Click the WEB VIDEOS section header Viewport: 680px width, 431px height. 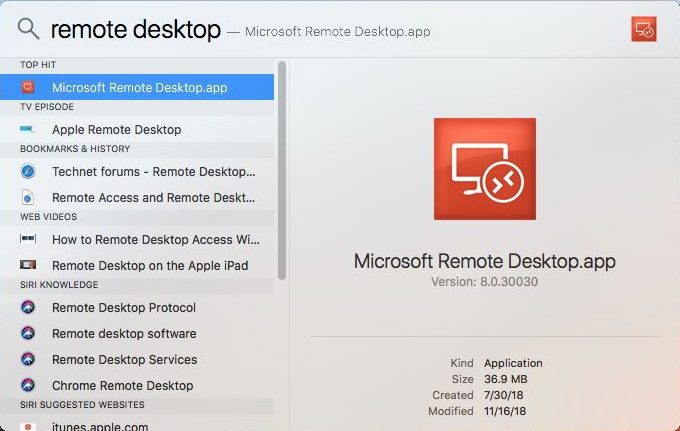(48, 217)
